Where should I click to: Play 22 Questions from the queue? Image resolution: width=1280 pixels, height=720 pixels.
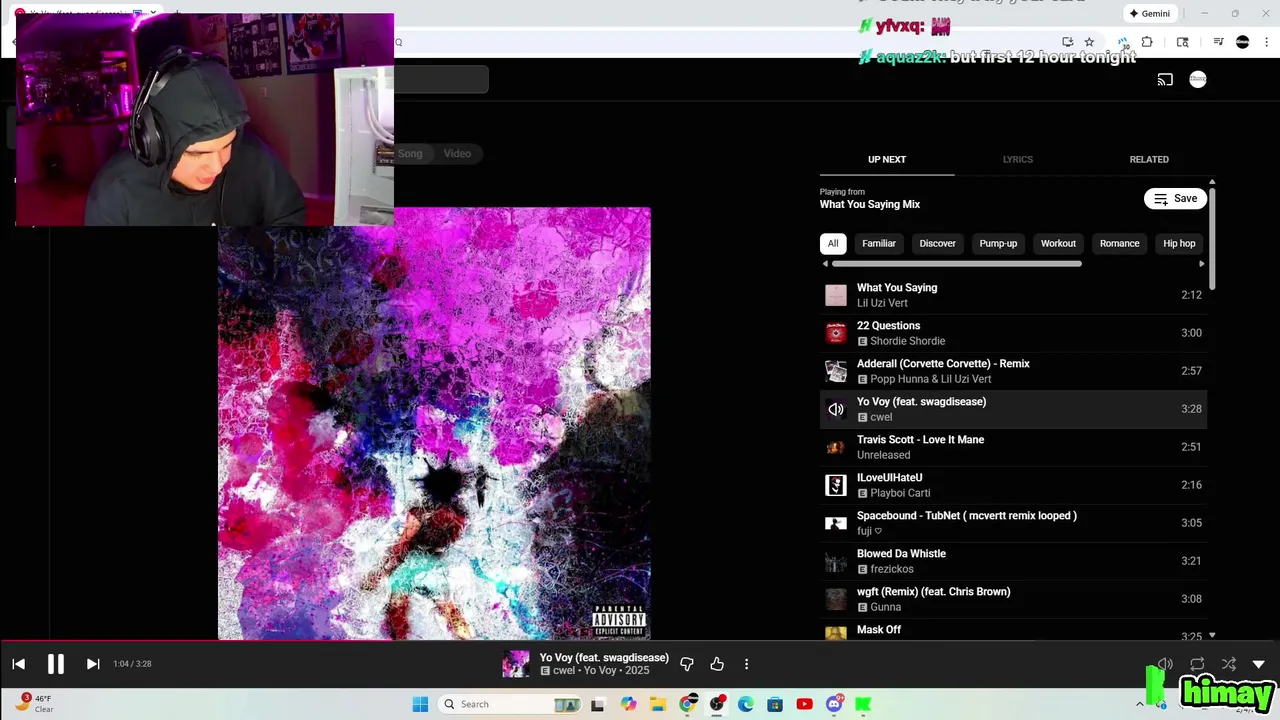[1013, 333]
